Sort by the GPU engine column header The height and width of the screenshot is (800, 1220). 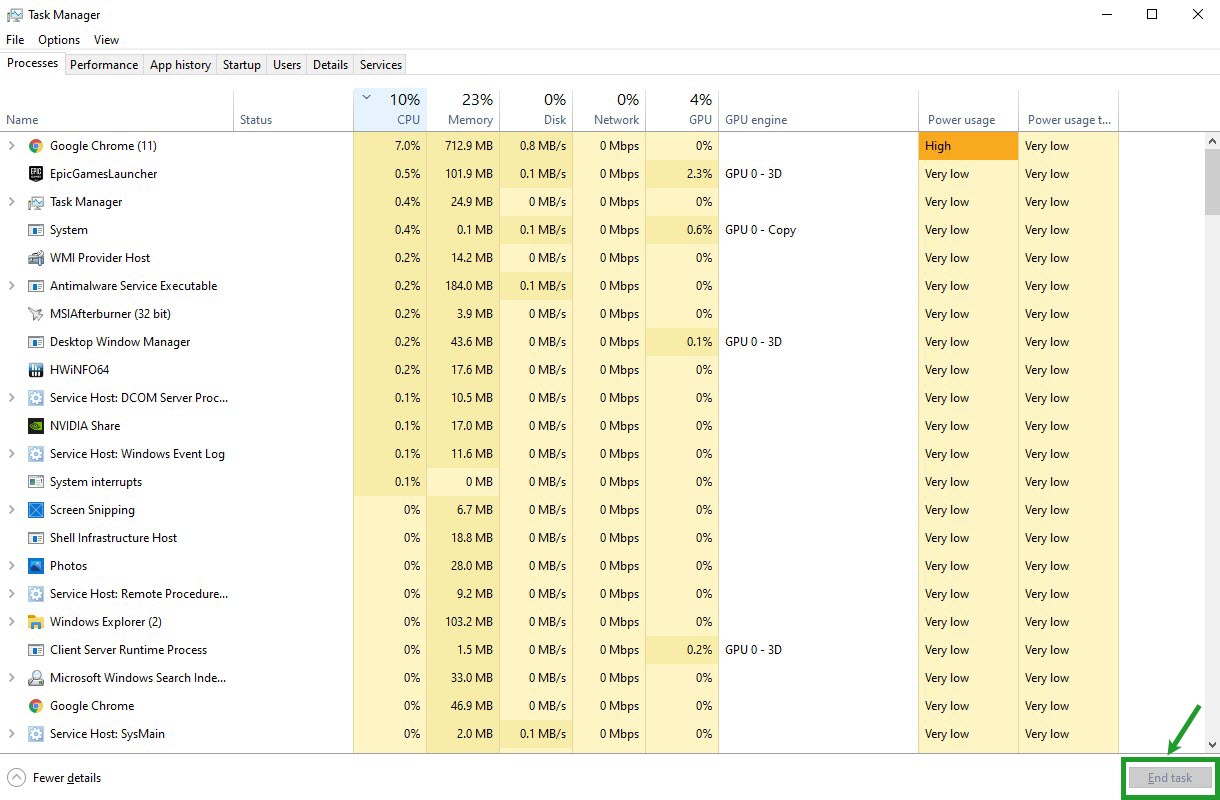click(818, 109)
